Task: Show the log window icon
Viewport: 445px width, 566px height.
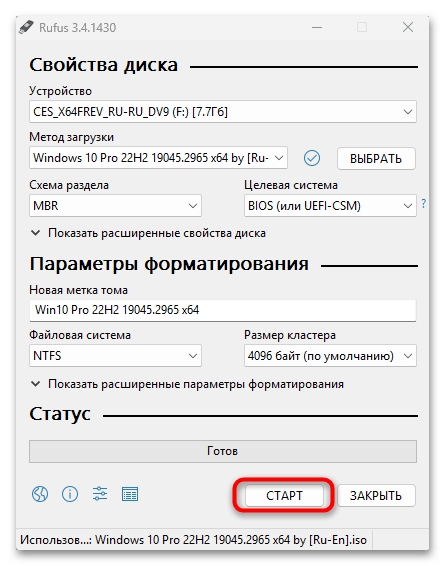Action: 130,494
